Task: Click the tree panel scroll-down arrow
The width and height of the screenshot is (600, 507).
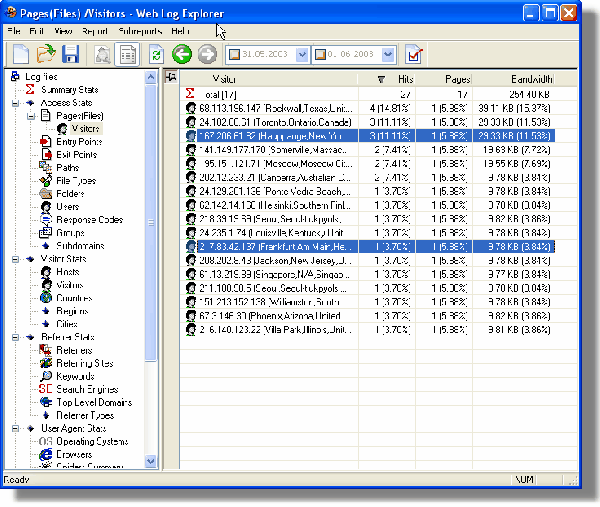Action: pos(151,461)
